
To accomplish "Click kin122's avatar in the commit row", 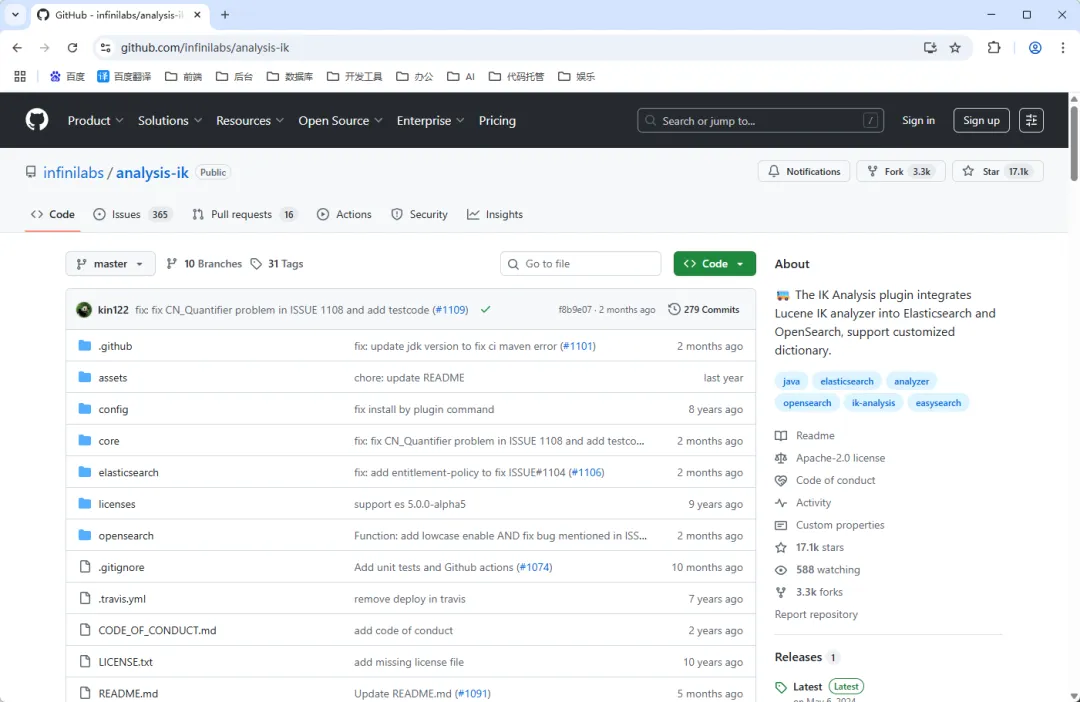I will 84,309.
